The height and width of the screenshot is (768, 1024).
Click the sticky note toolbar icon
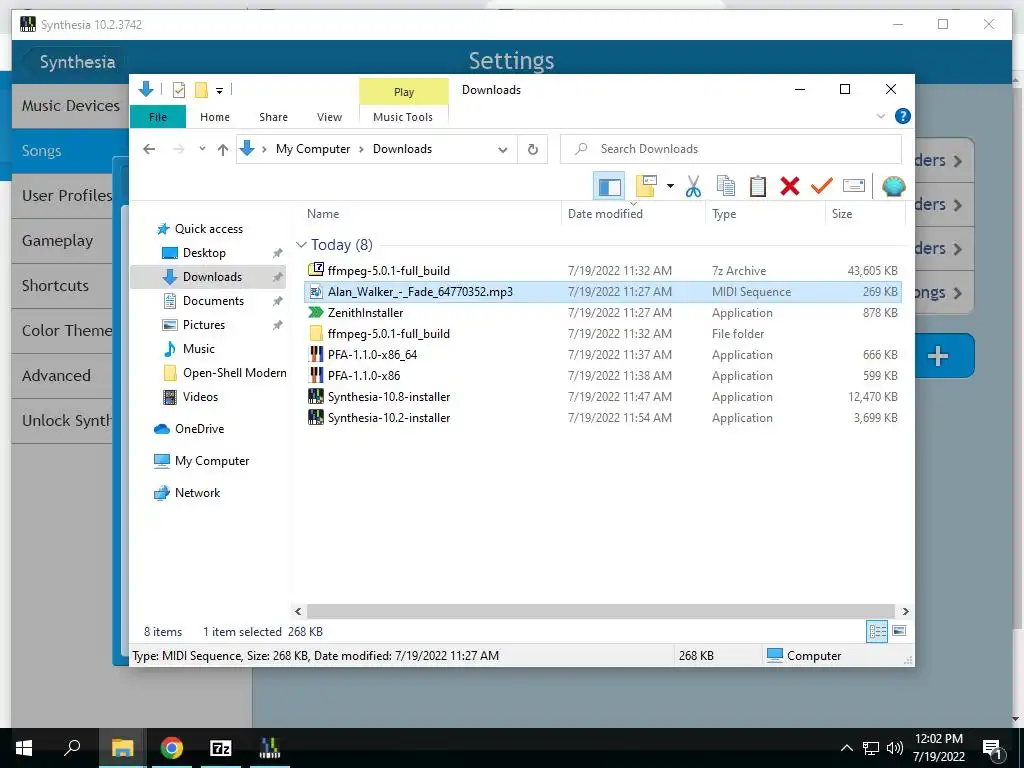coord(646,186)
